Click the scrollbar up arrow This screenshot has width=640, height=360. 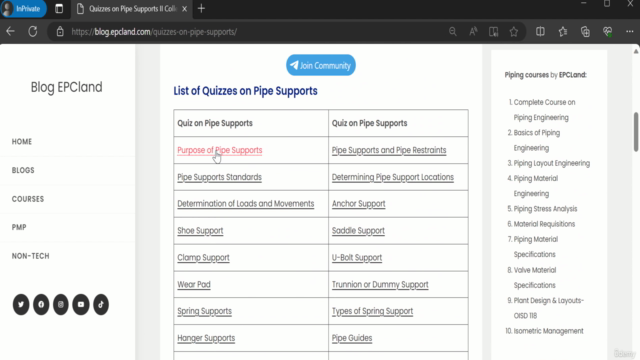click(x=636, y=51)
